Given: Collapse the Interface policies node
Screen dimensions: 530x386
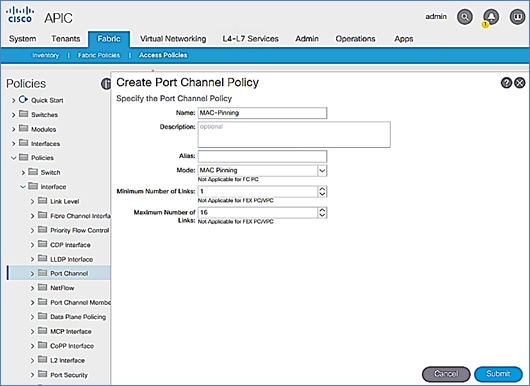Looking at the screenshot, I should point(23,187).
